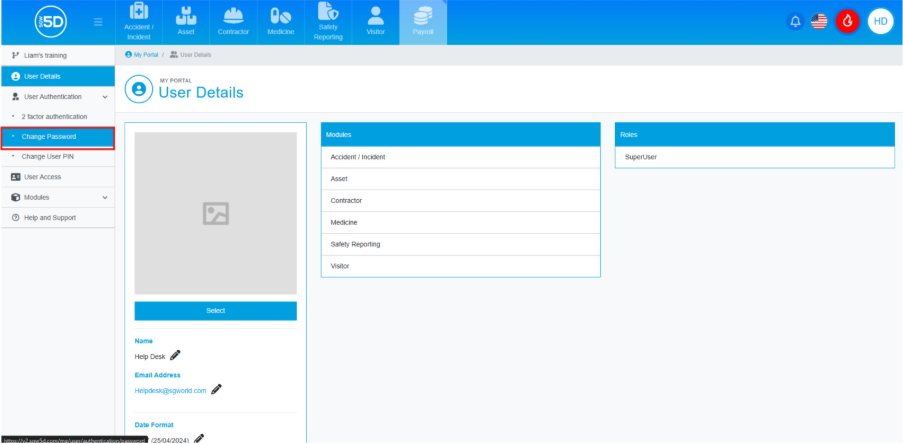903x444 pixels.
Task: Select Liam's training in the sidebar
Action: (58, 55)
